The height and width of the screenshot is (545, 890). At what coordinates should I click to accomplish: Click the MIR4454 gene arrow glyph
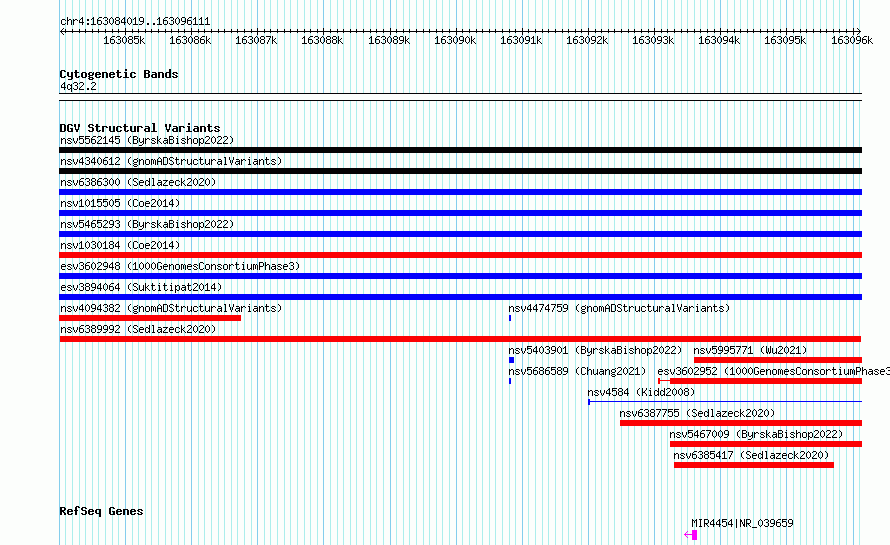coord(691,534)
